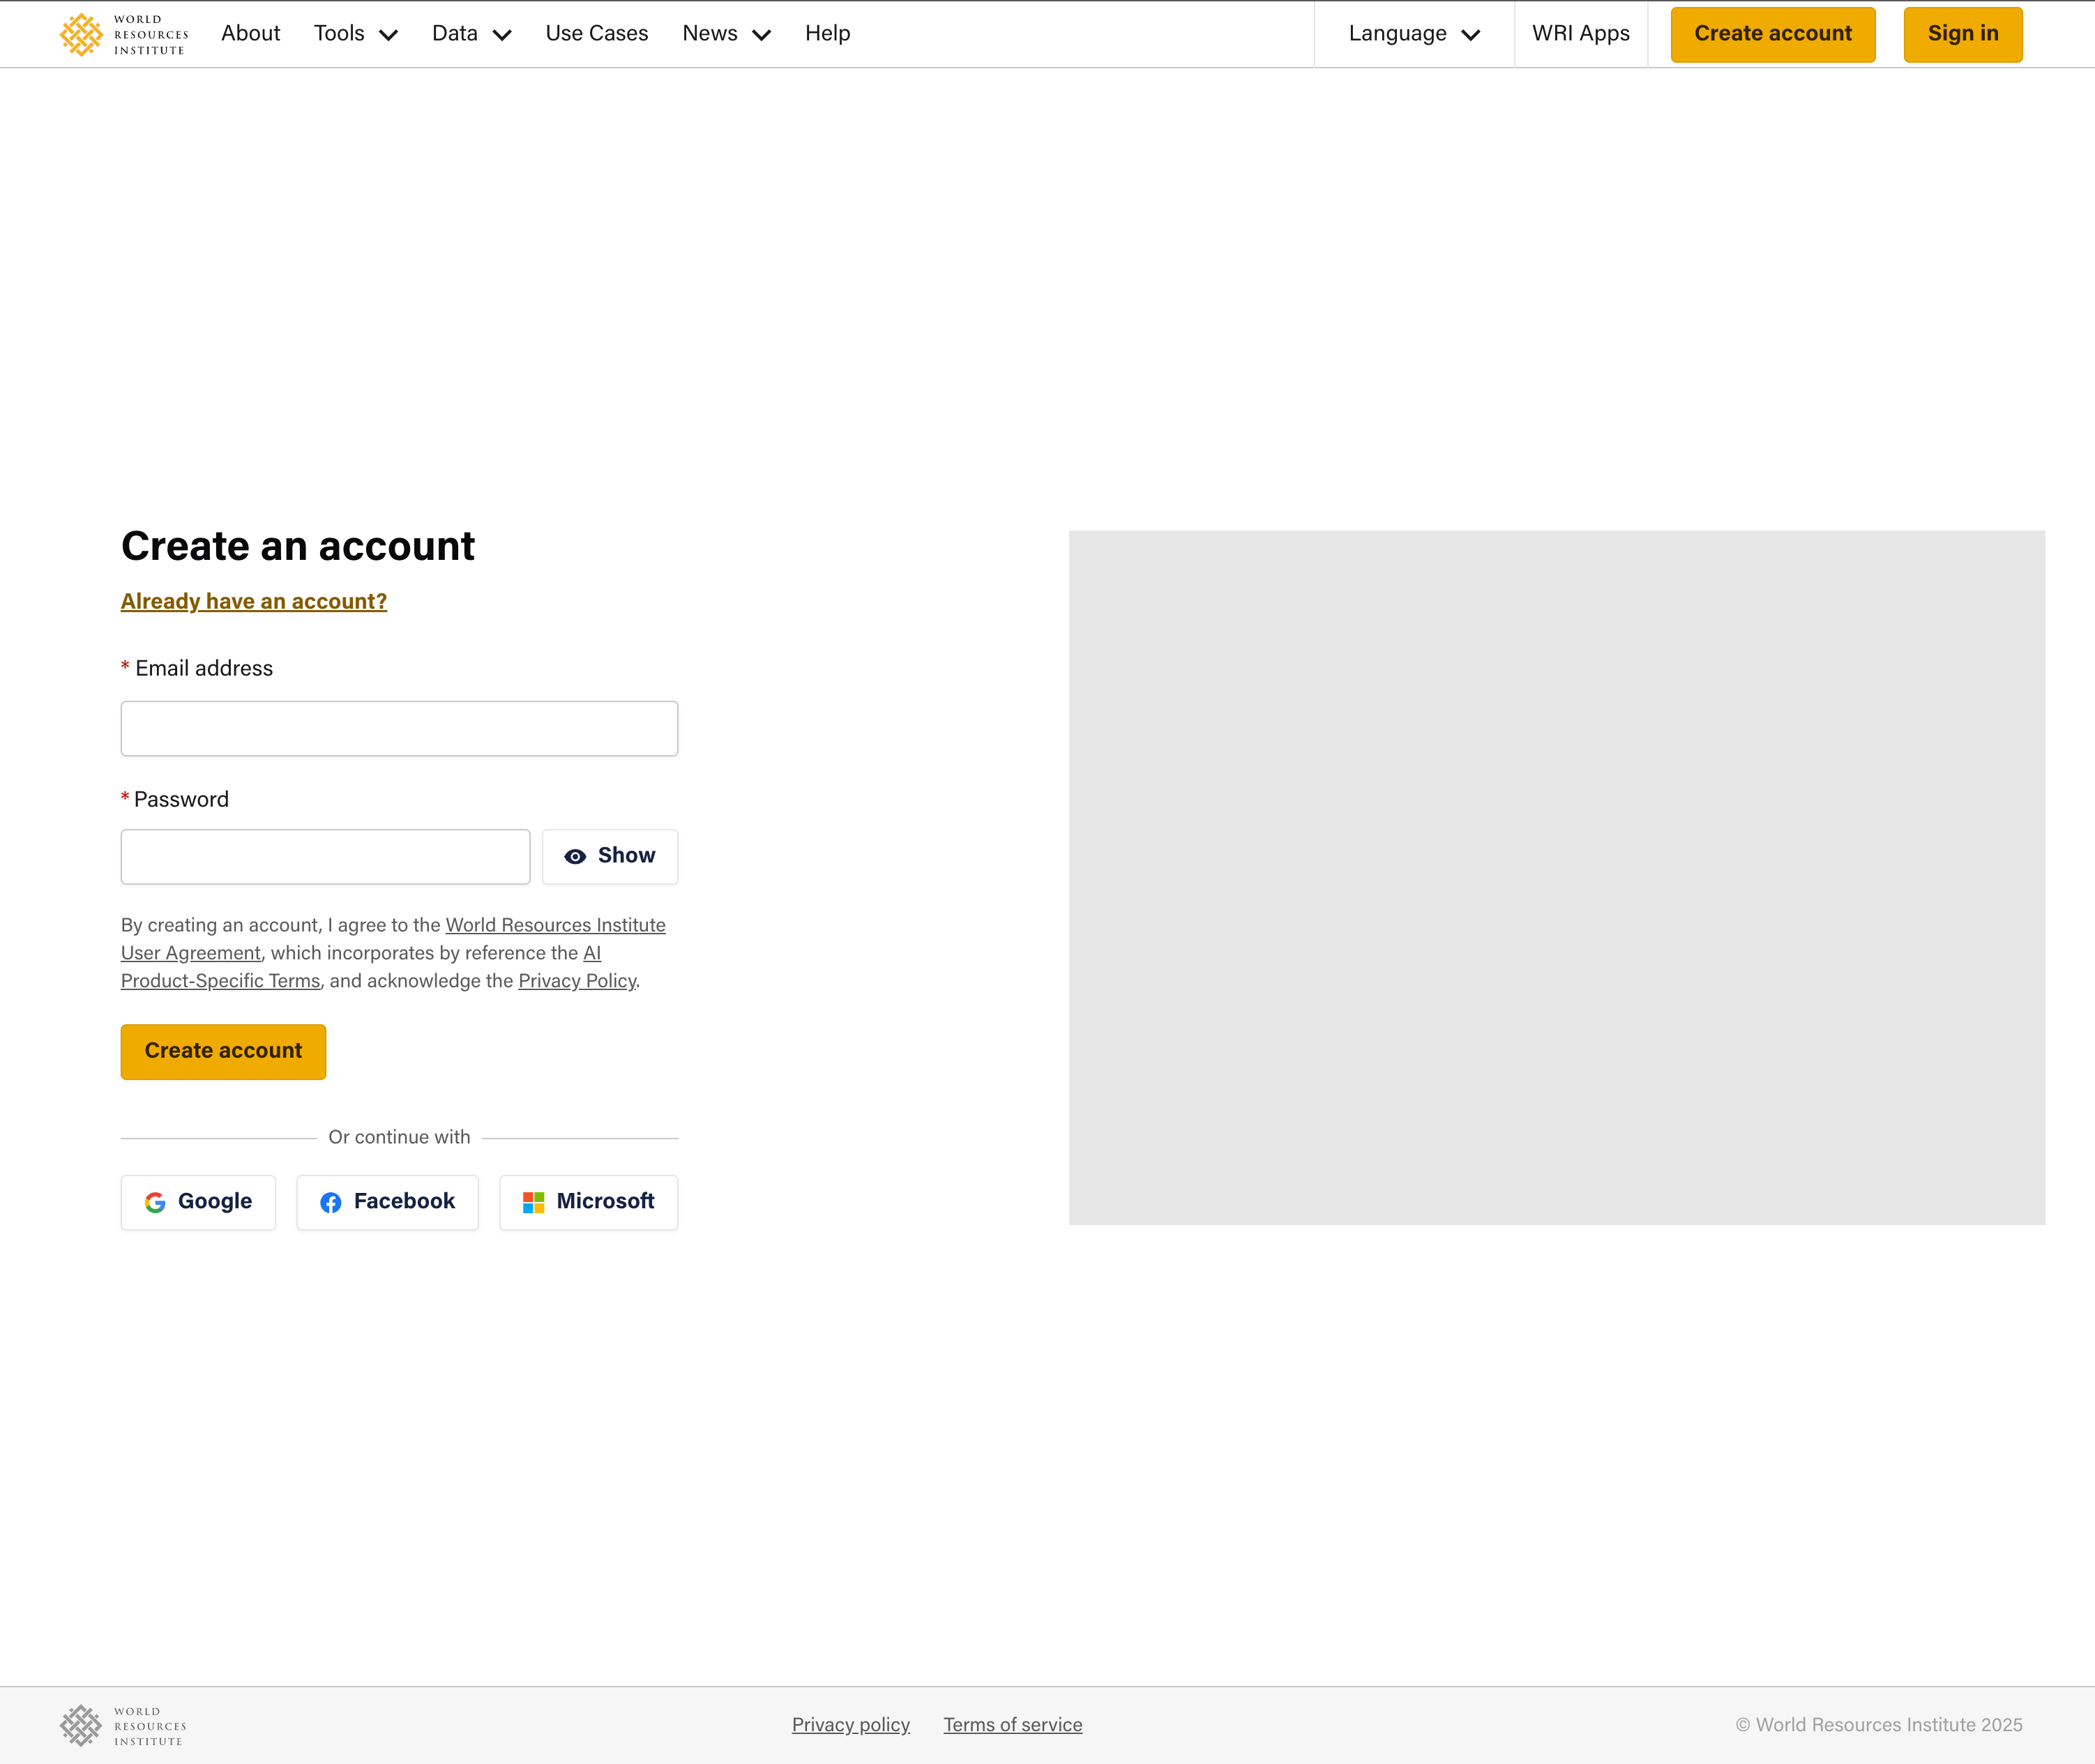This screenshot has height=1764, width=2095.
Task: Open the Help menu item
Action: [827, 34]
